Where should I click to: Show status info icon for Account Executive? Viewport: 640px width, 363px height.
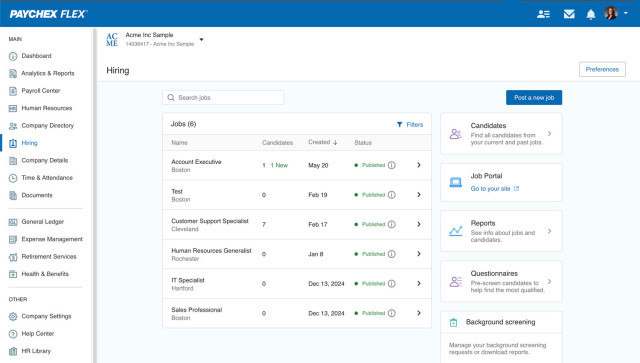[x=391, y=165]
